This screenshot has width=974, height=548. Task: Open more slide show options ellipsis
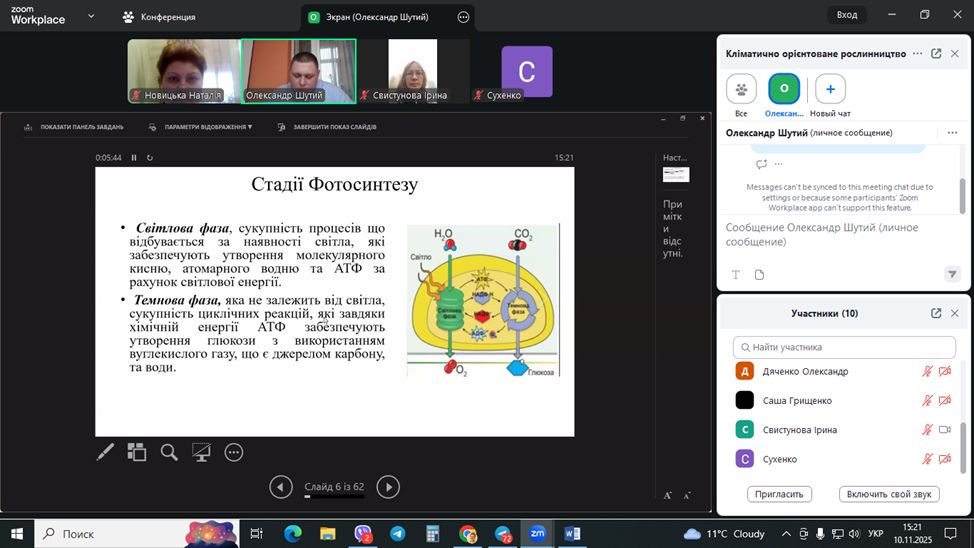234,452
